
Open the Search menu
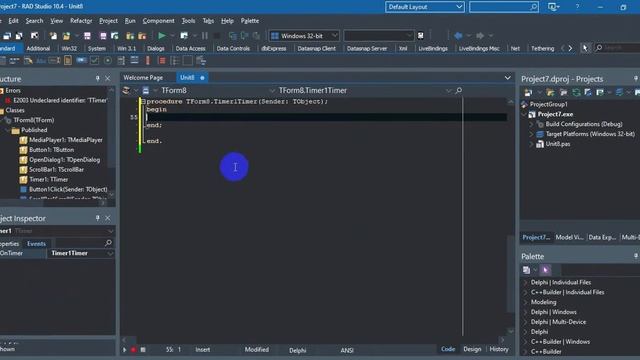[34, 21]
